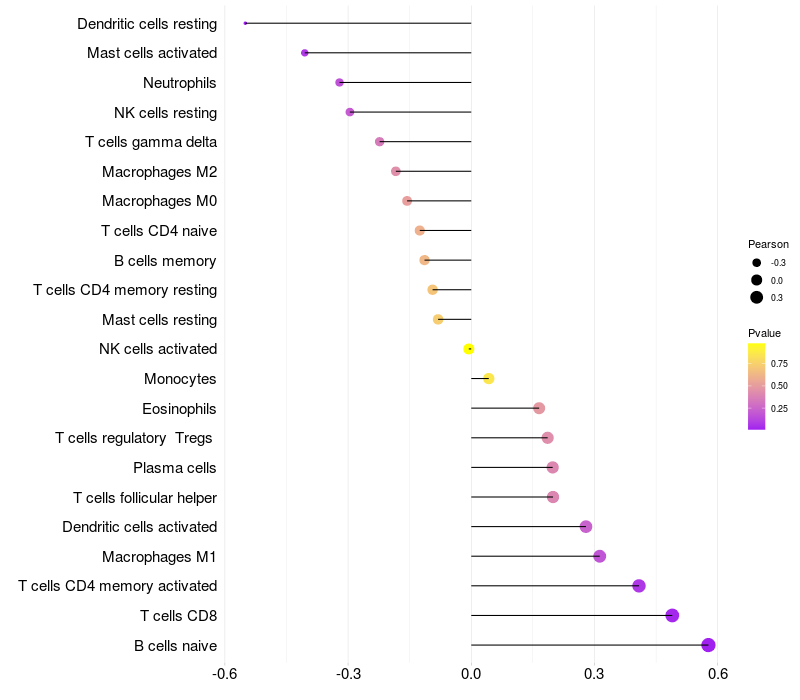Click the -0.6 x-axis tick label
The width and height of the screenshot is (800, 700).
click(x=224, y=673)
